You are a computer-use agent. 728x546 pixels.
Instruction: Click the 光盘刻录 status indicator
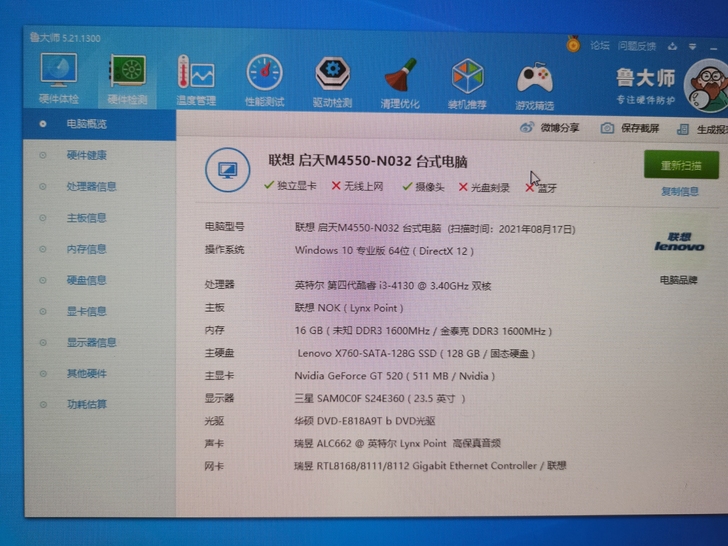[484, 187]
